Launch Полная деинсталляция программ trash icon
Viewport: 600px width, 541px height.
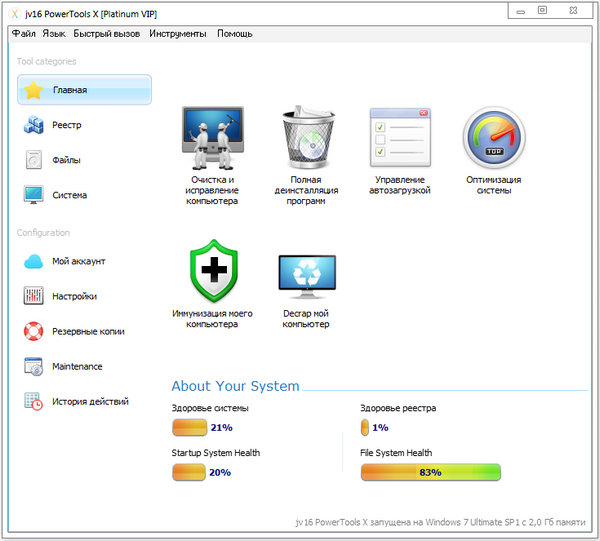306,138
